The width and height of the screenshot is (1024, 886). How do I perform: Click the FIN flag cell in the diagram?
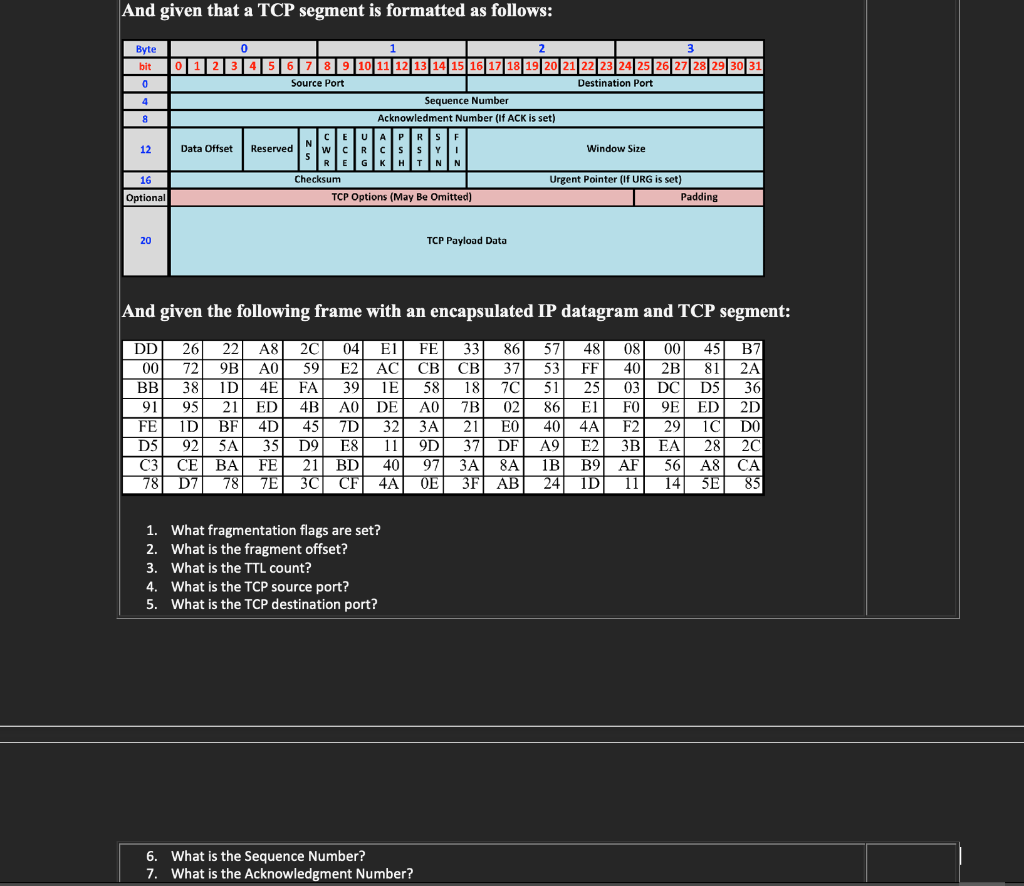(455, 149)
